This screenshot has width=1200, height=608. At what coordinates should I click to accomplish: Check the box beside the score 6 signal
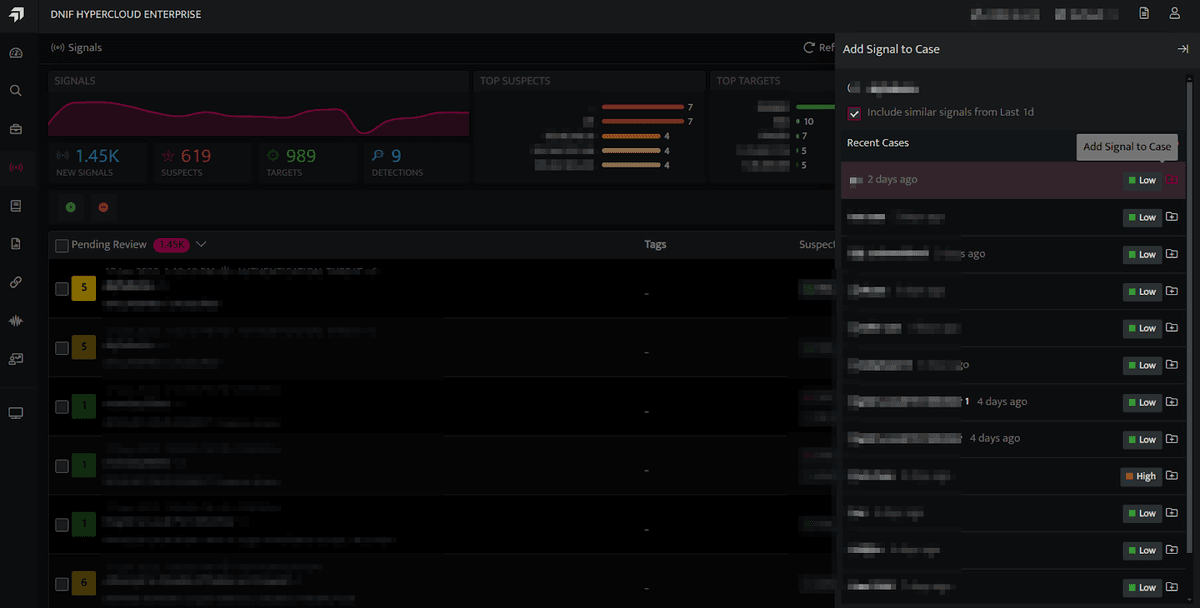click(62, 584)
